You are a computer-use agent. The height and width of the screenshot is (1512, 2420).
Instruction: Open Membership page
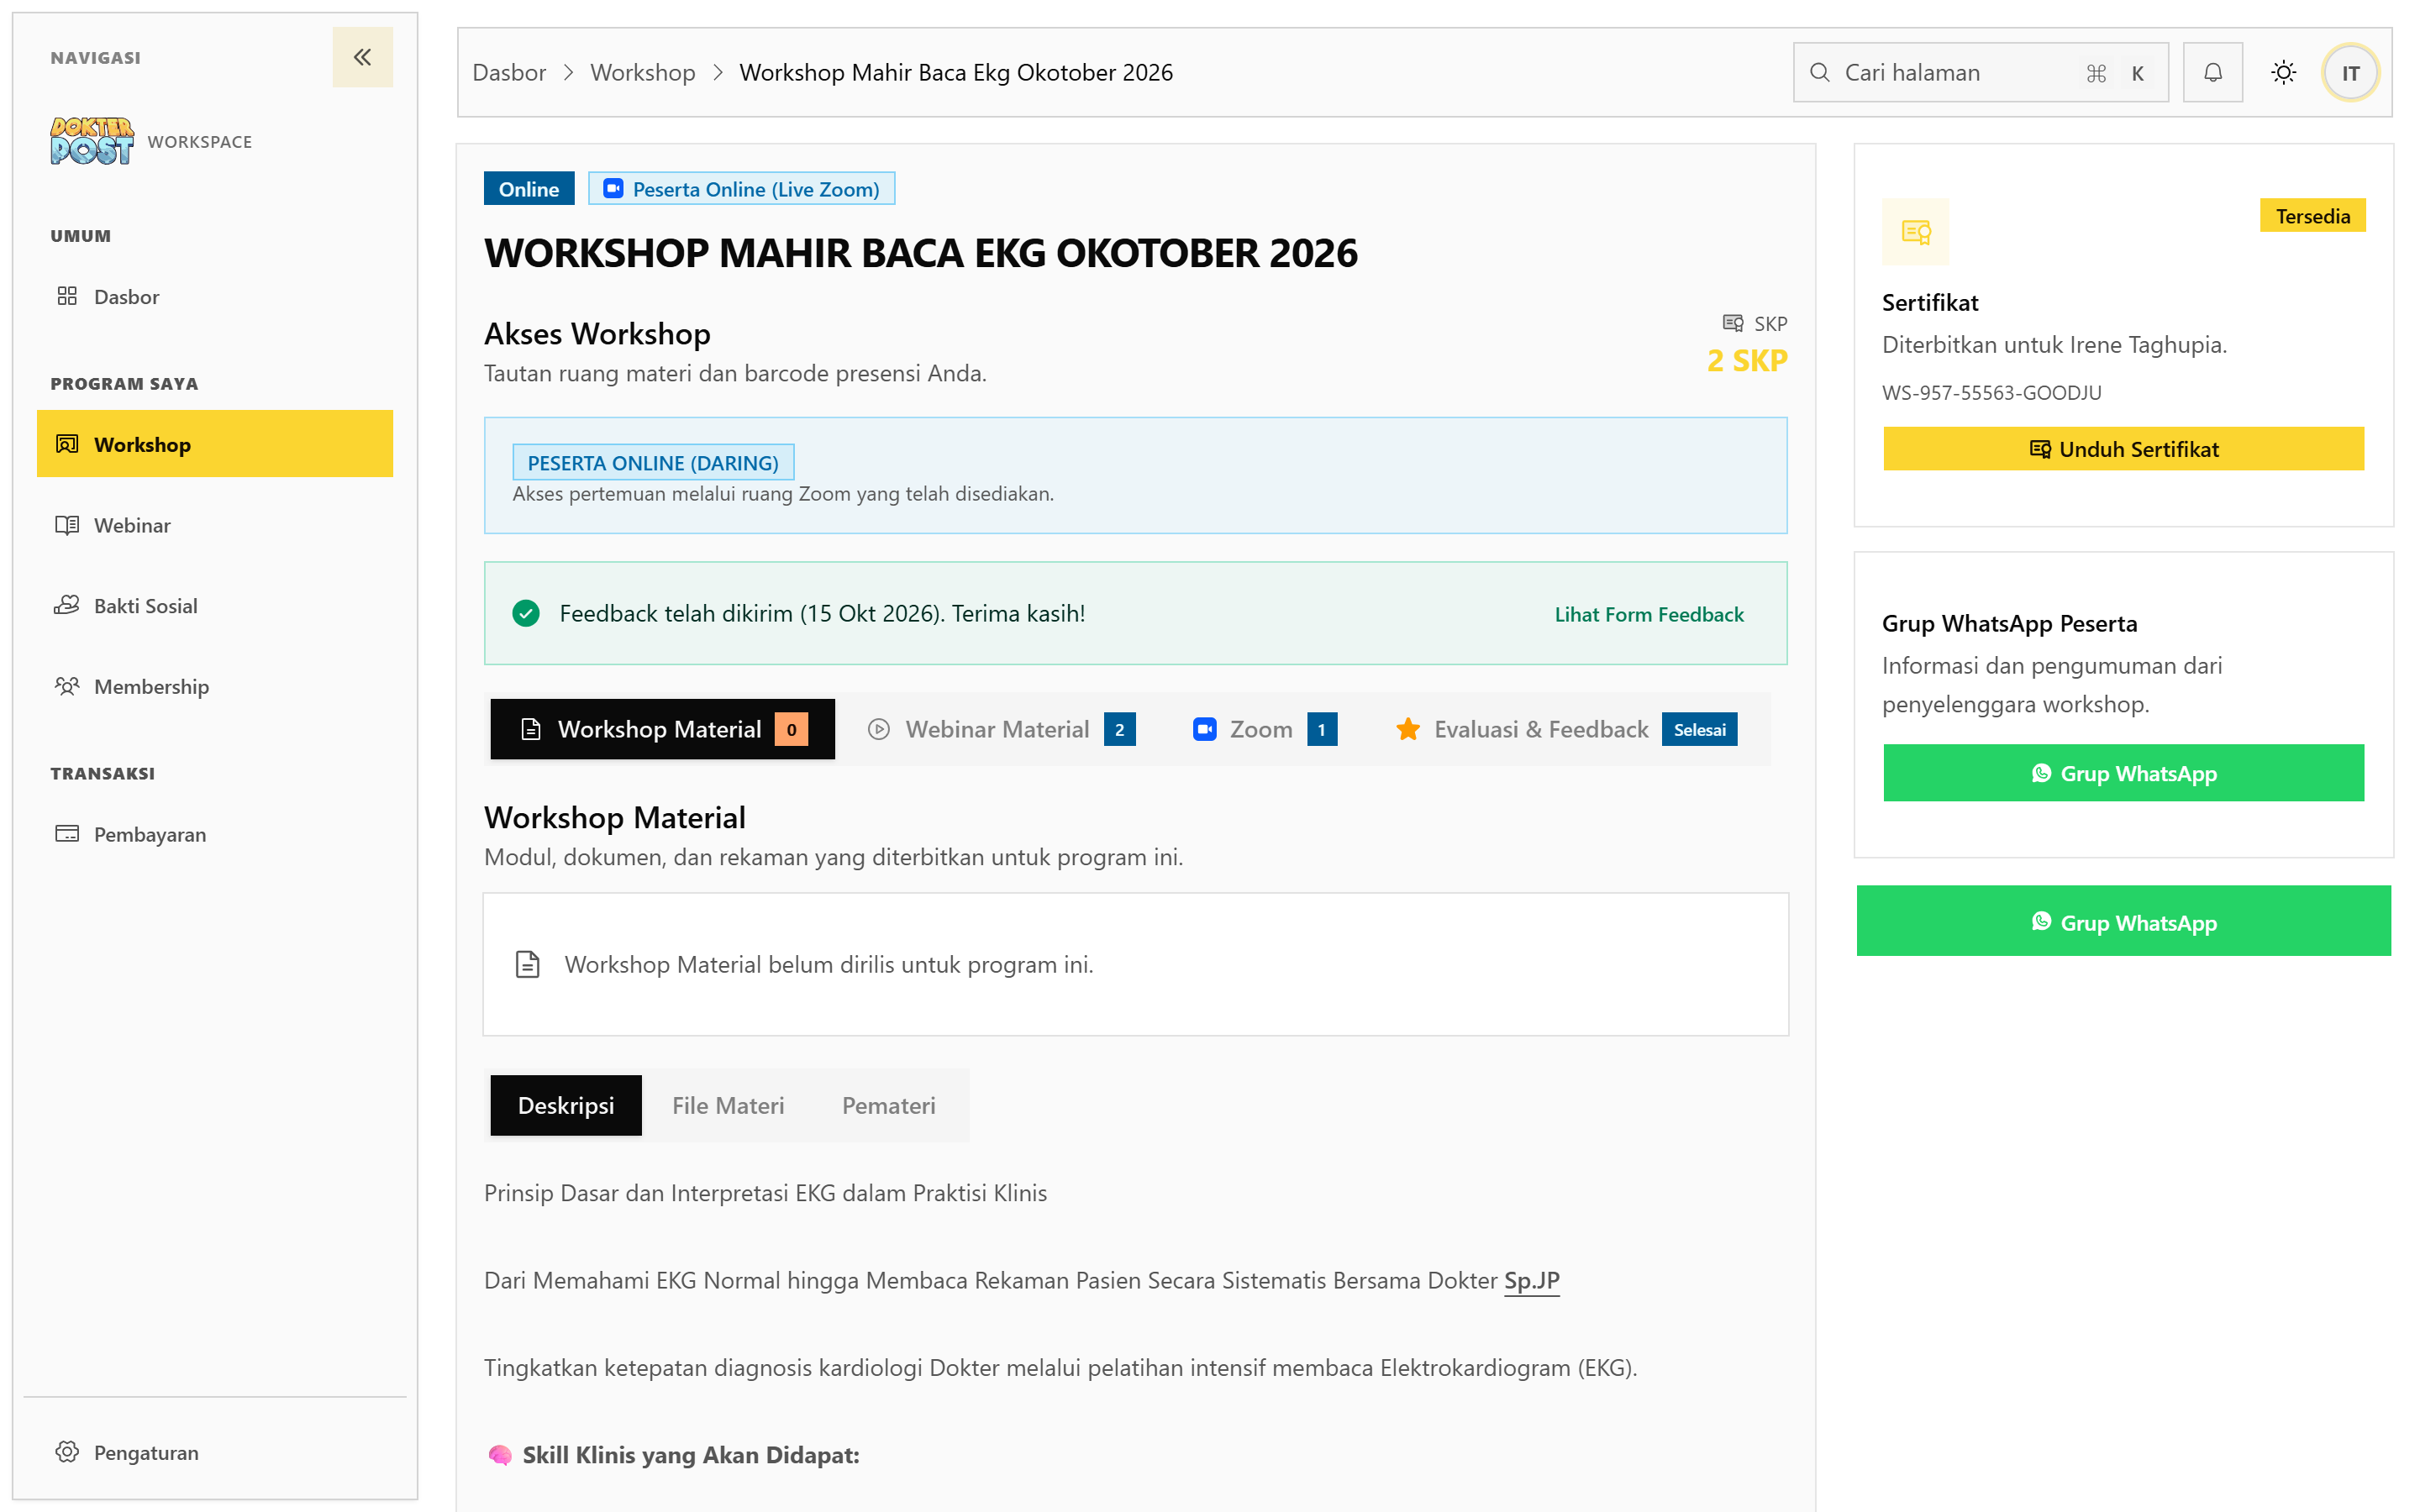pos(214,686)
